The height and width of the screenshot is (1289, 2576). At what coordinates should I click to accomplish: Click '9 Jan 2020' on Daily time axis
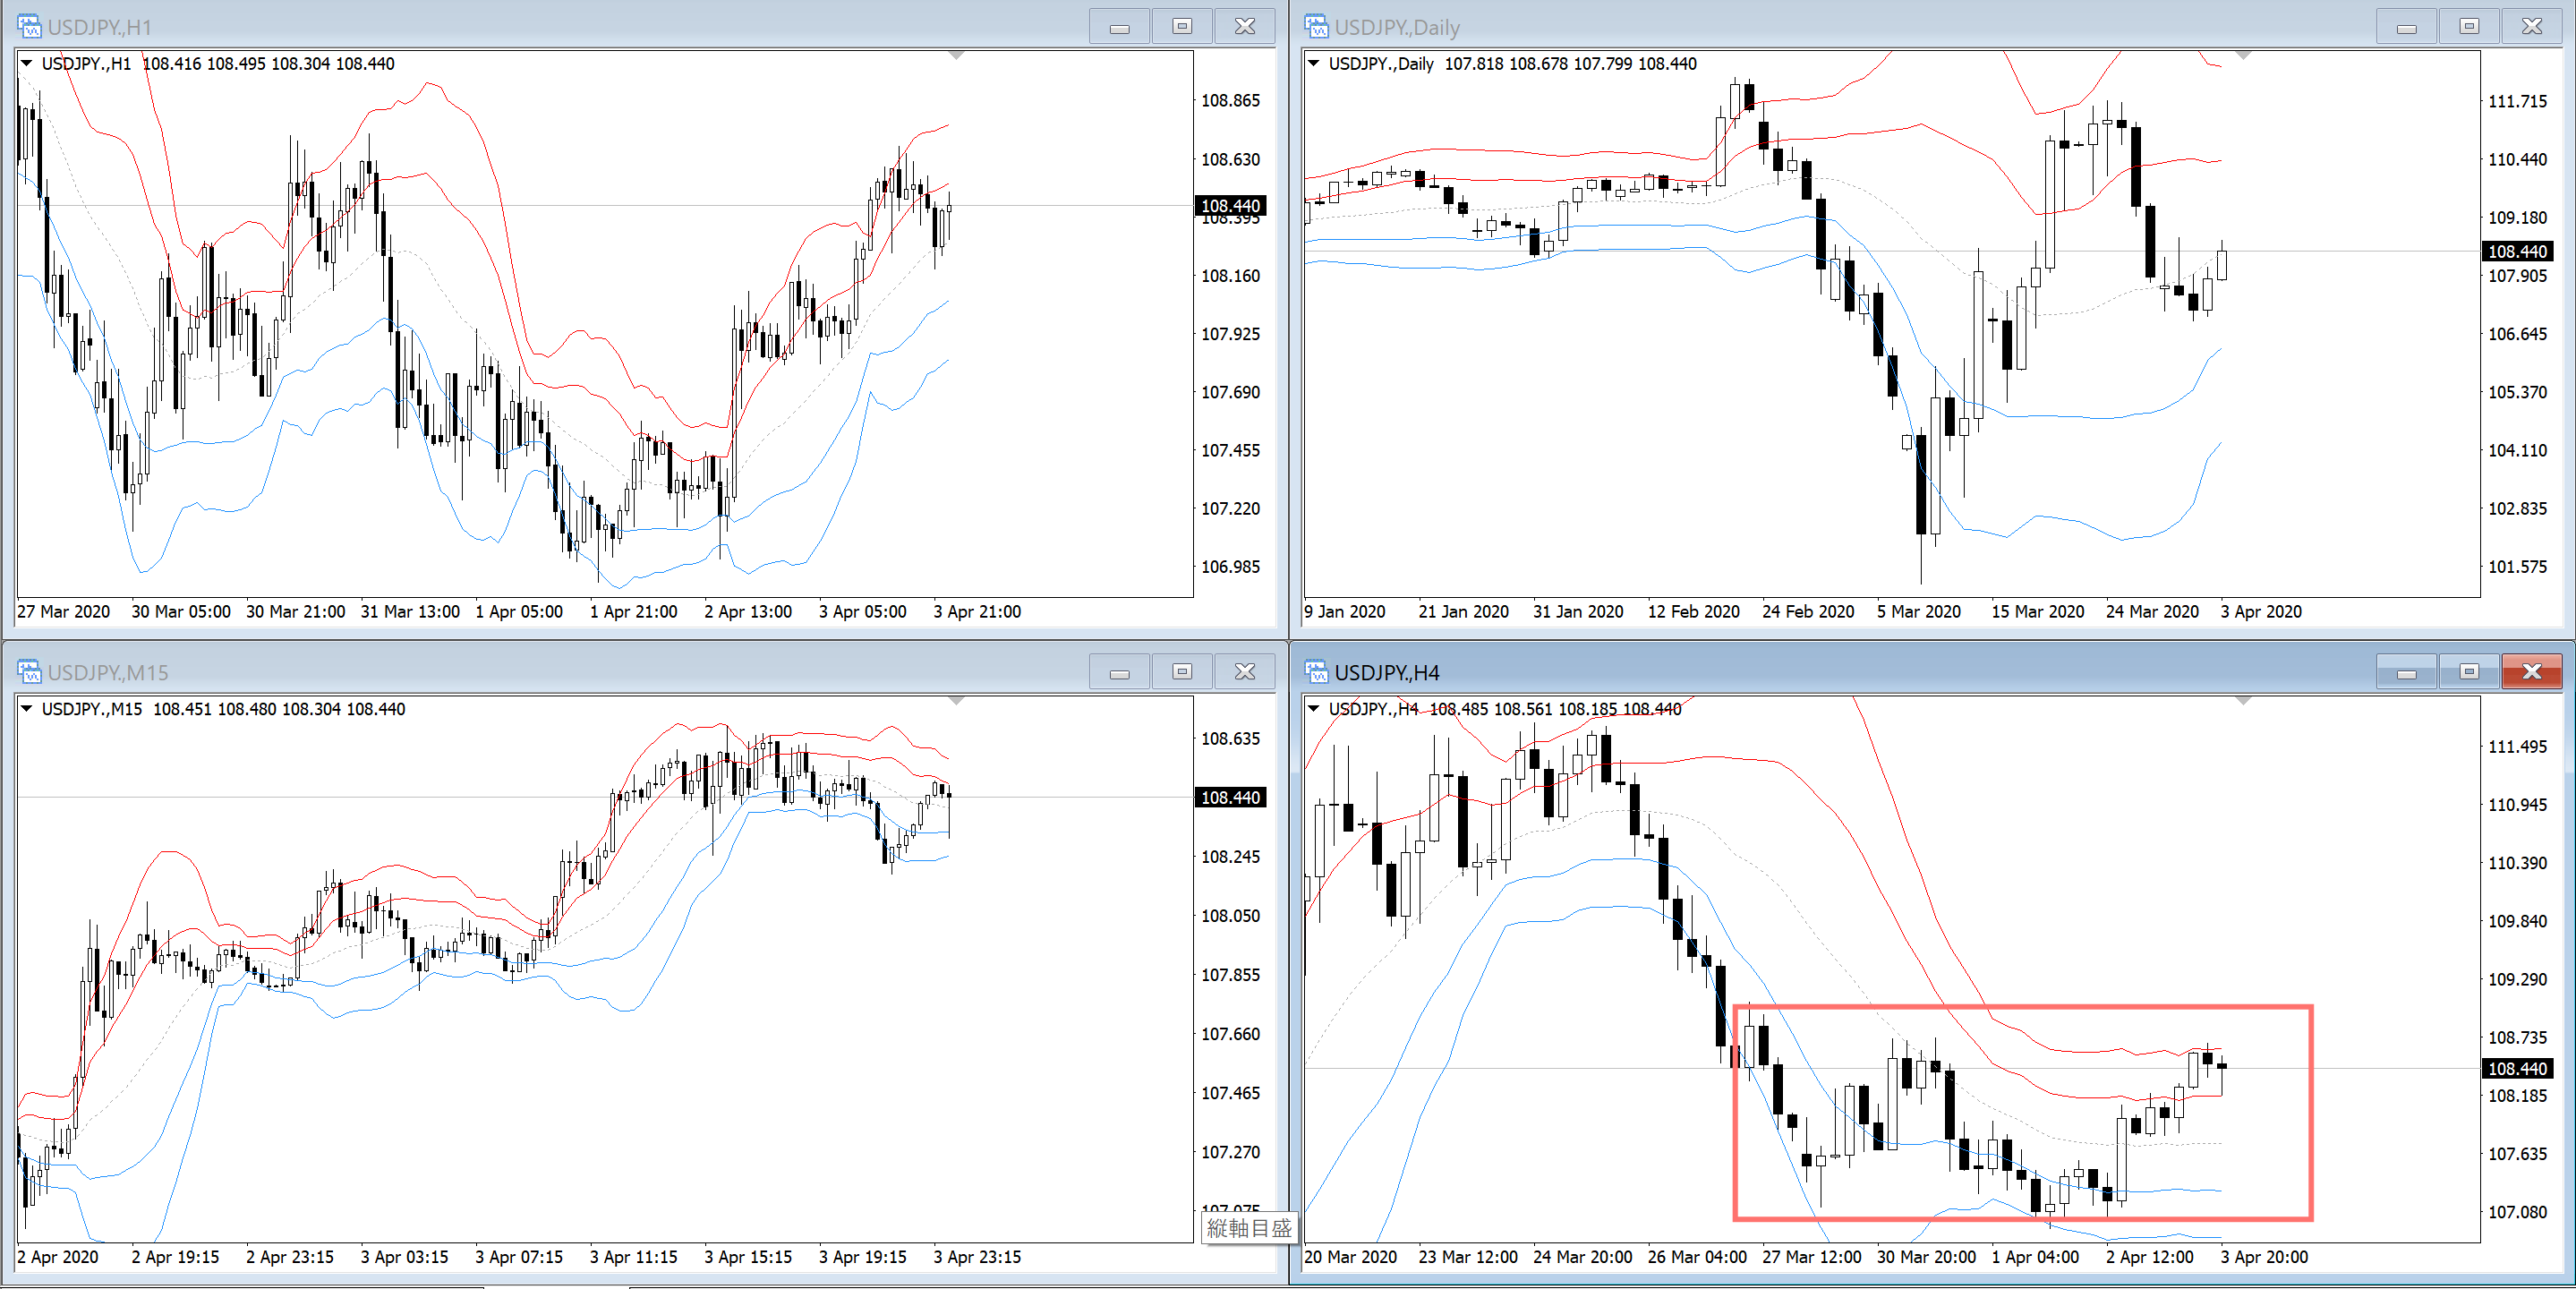pyautogui.click(x=1345, y=611)
